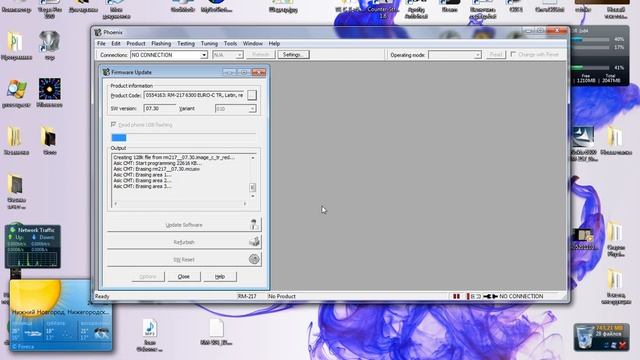The height and width of the screenshot is (360, 640).
Task: Click the output log scroll left arrow
Action: tap(116, 203)
